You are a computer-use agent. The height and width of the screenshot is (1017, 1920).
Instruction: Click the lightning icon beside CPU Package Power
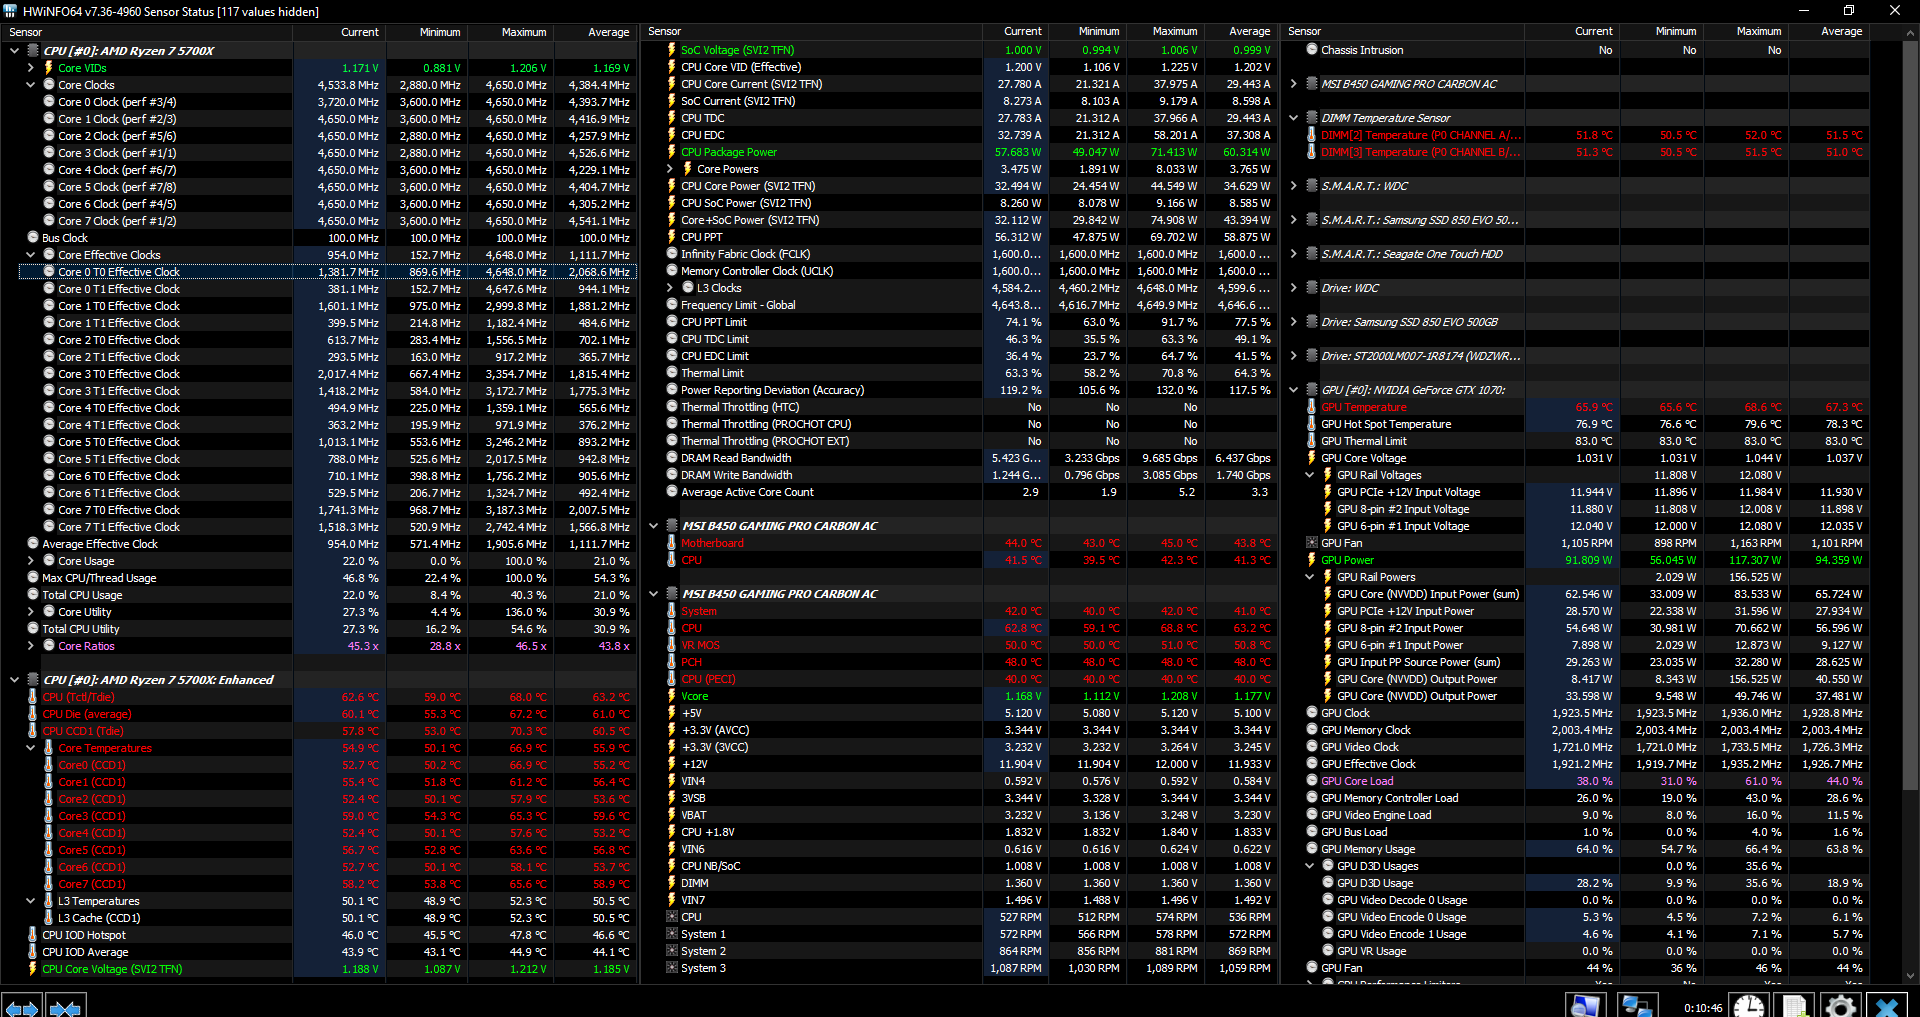tap(672, 152)
